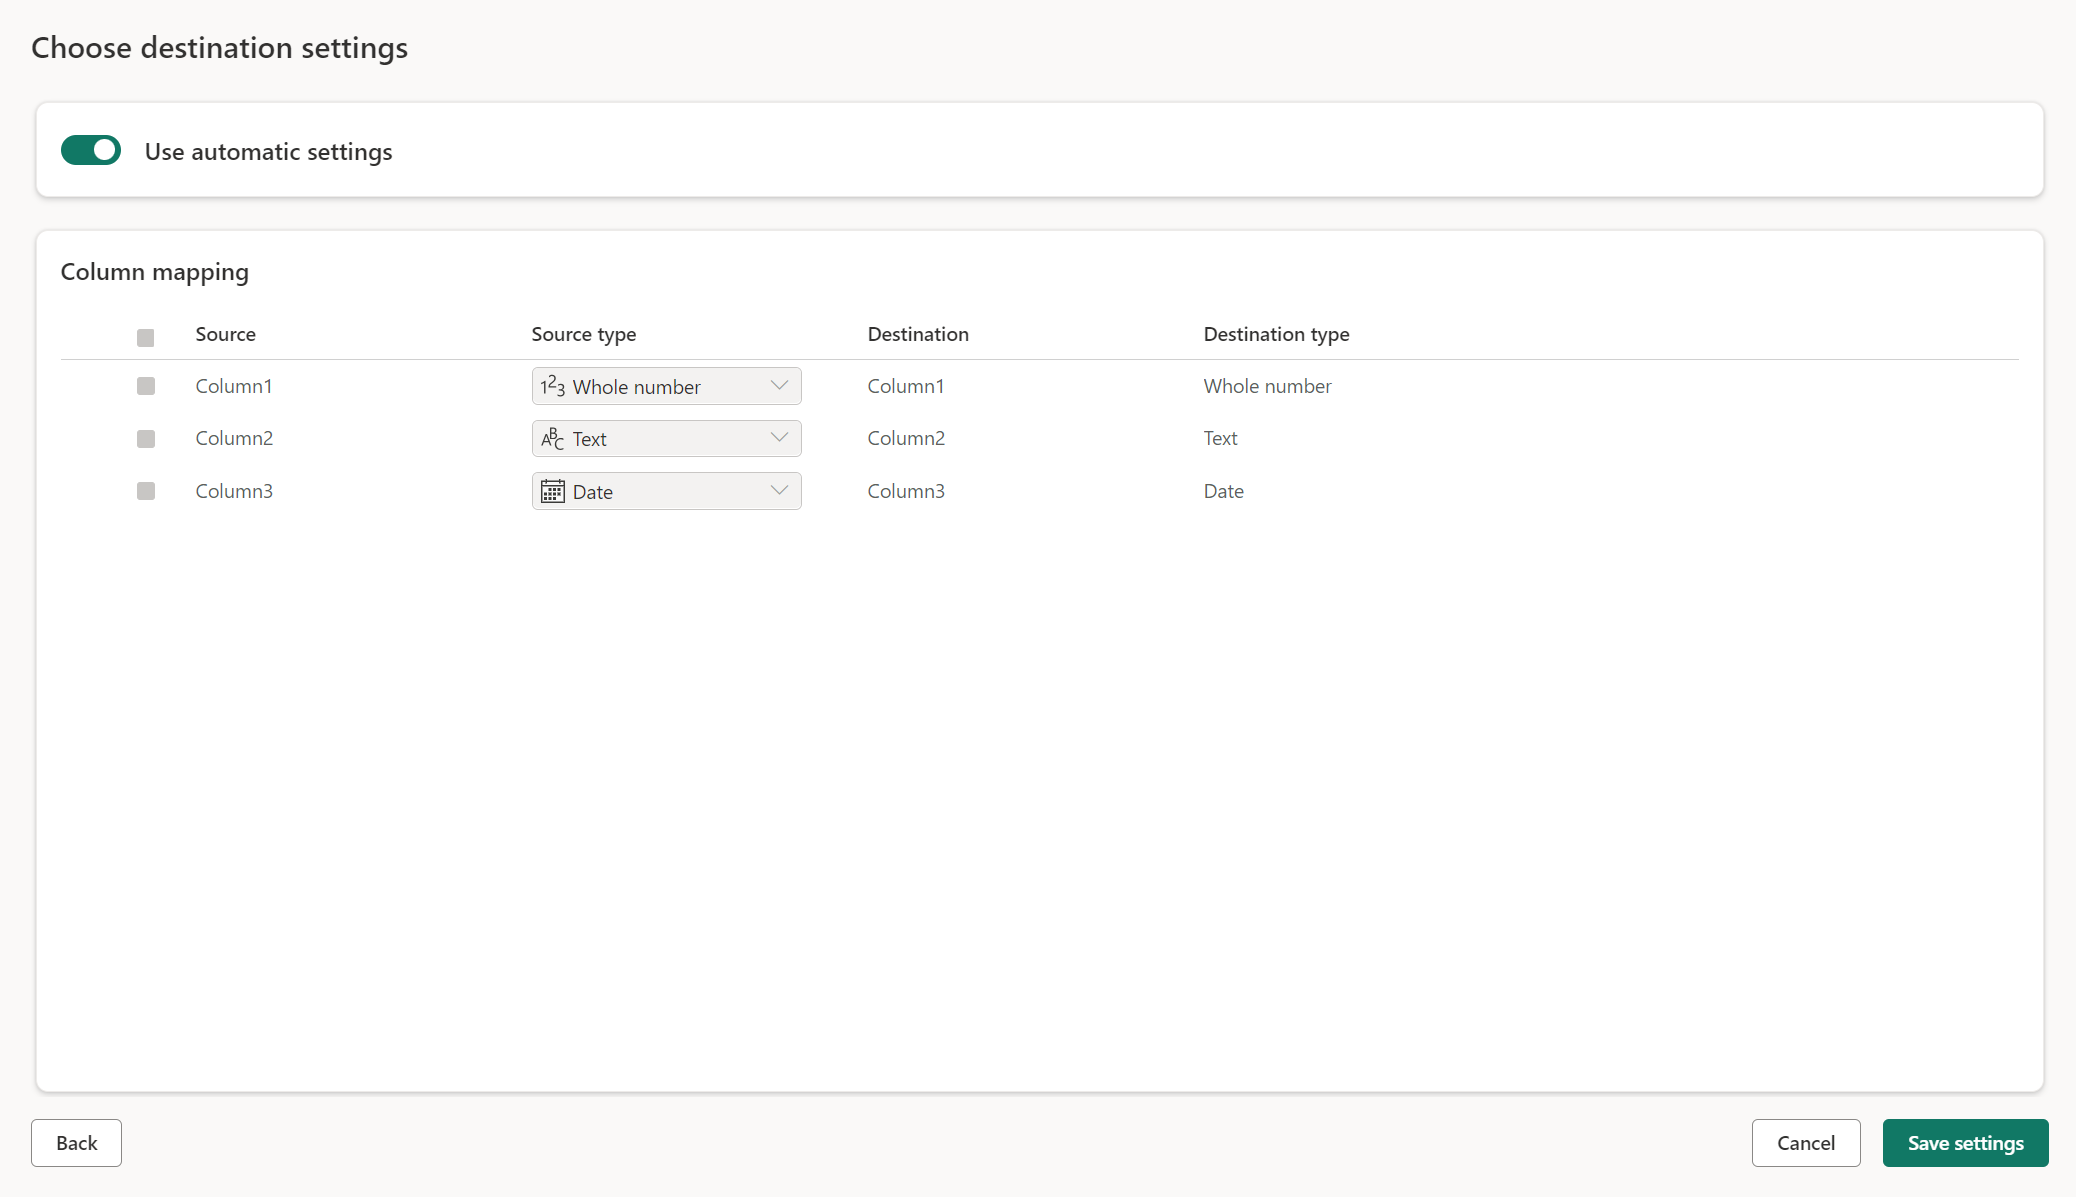
Task: Click the Whole number destination type label
Action: point(1266,385)
